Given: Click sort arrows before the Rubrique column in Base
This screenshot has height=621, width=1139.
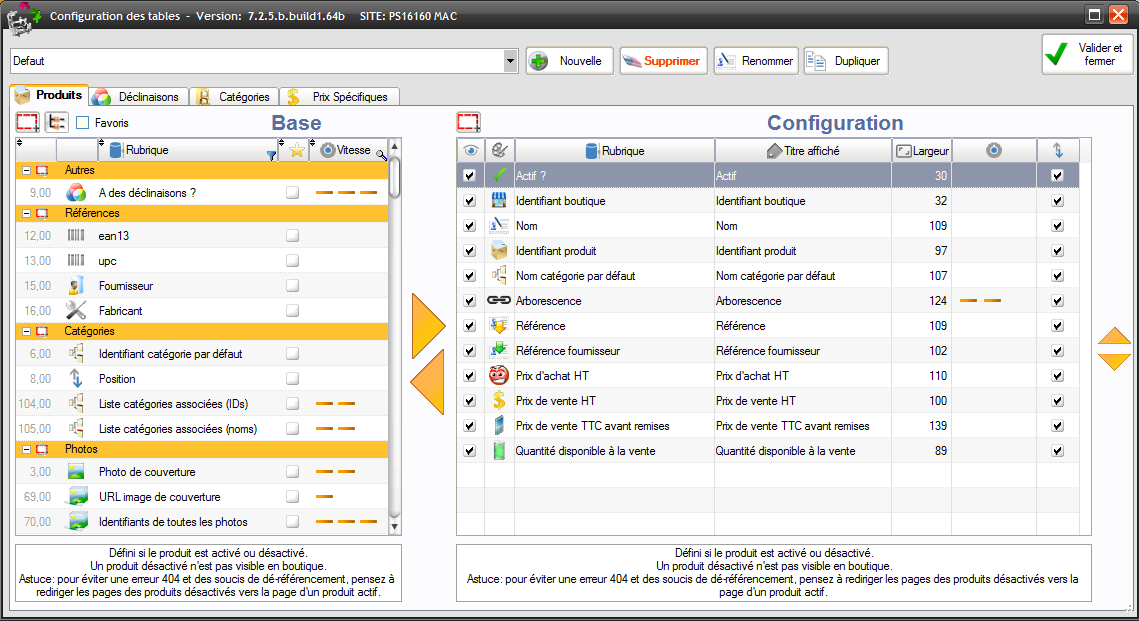Looking at the screenshot, I should pyautogui.click(x=101, y=142).
